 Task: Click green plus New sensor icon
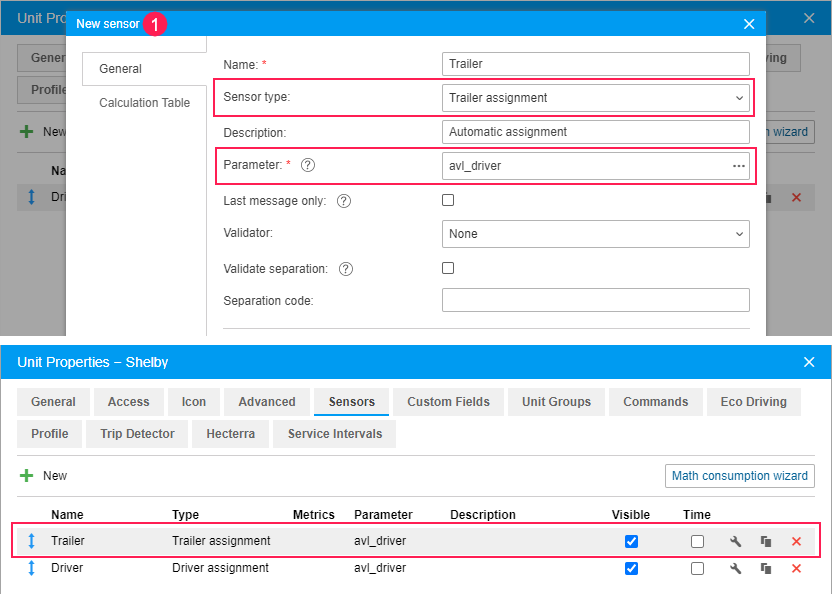click(27, 476)
